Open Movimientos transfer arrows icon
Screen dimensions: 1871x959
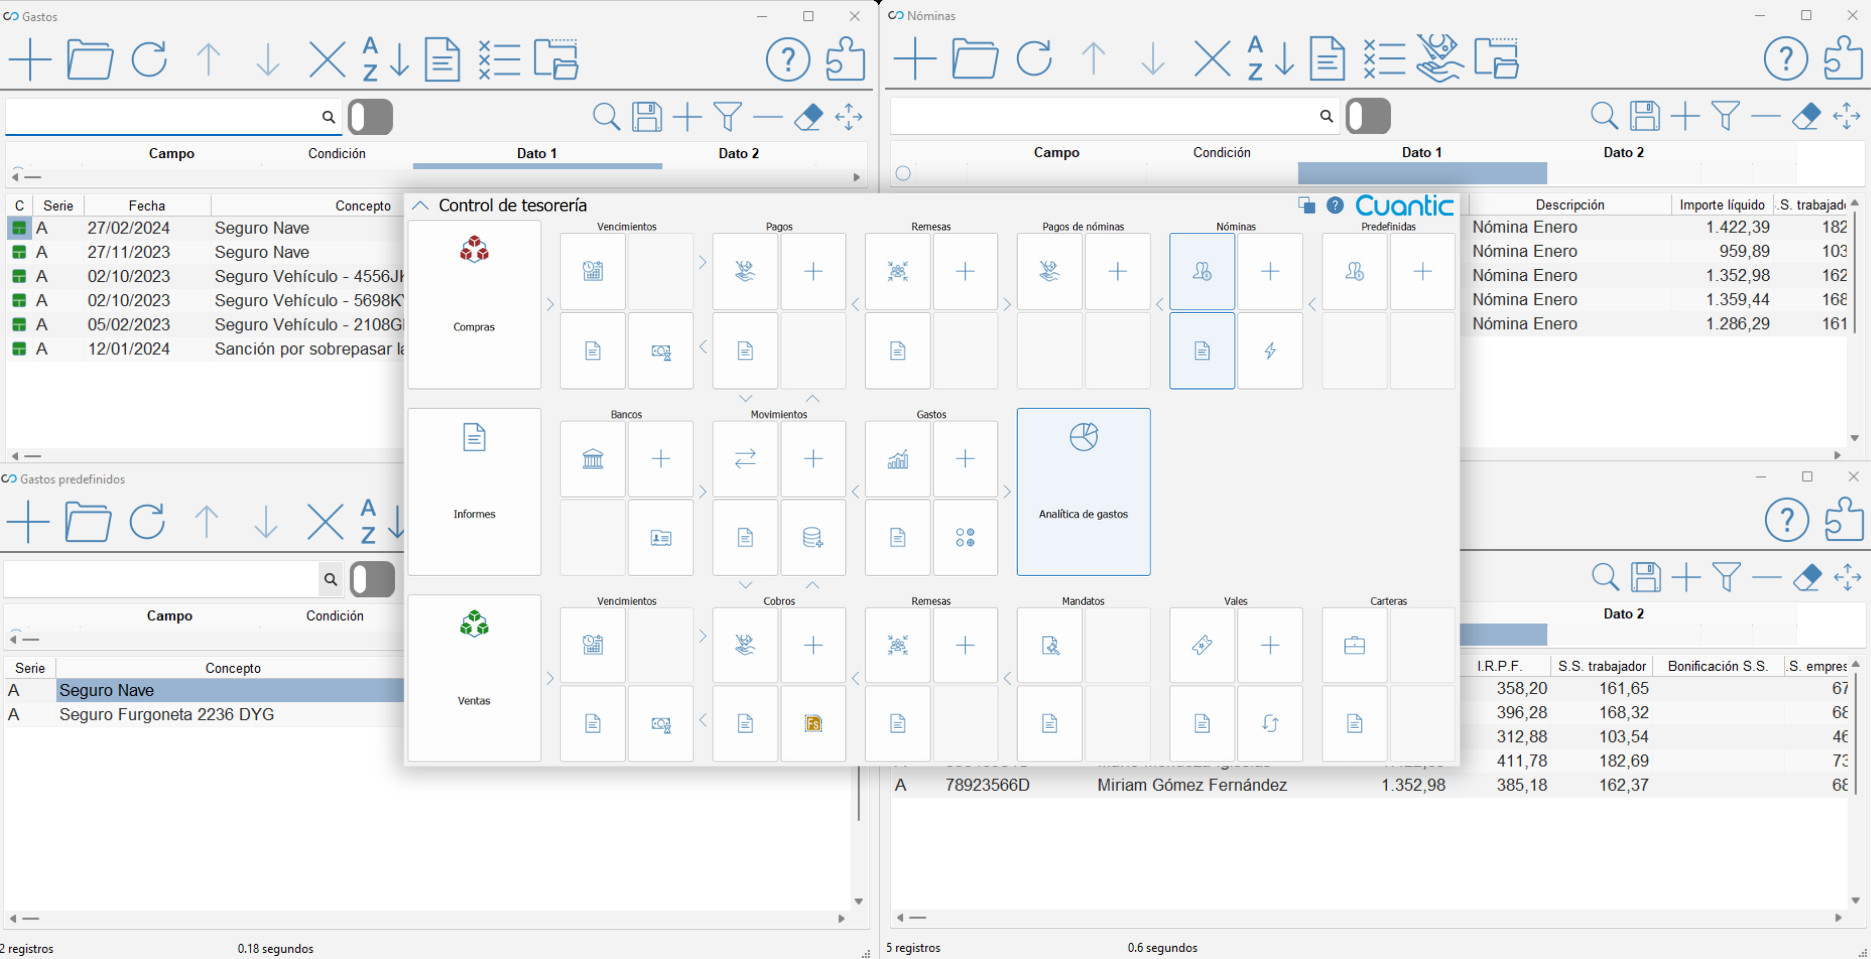pos(745,459)
